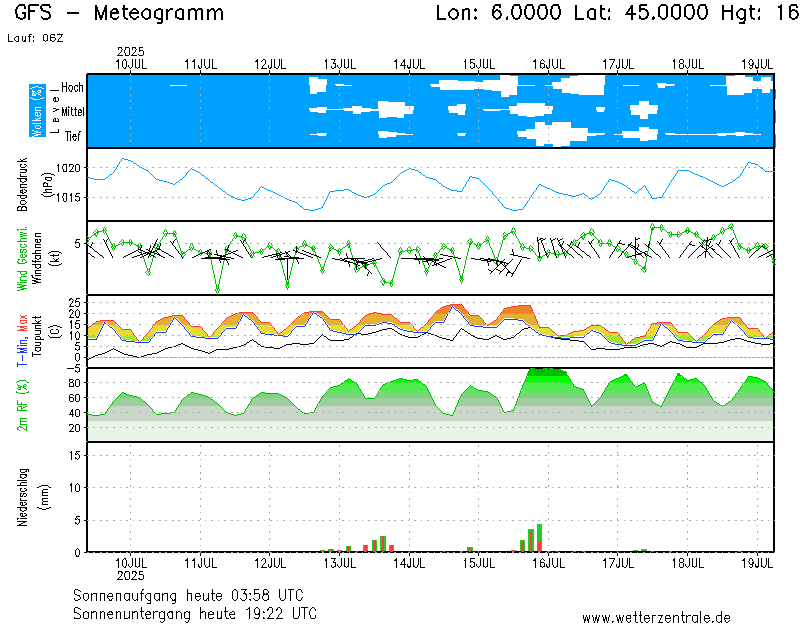This screenshot has width=800, height=625.
Task: Click "15JUL" on the top date axis
Action: [479, 64]
